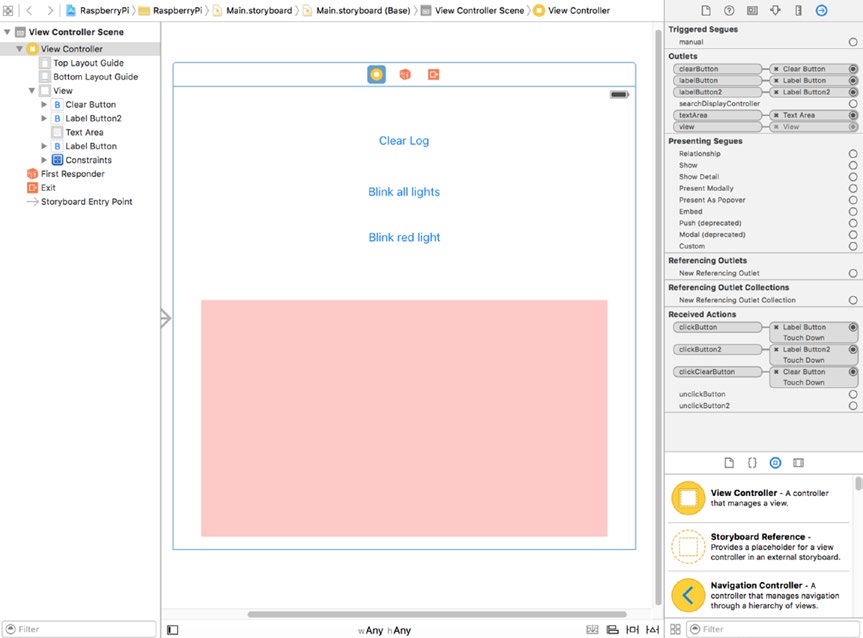Click the searchDisplayController outlet circle
This screenshot has height=638, width=863.
point(853,104)
